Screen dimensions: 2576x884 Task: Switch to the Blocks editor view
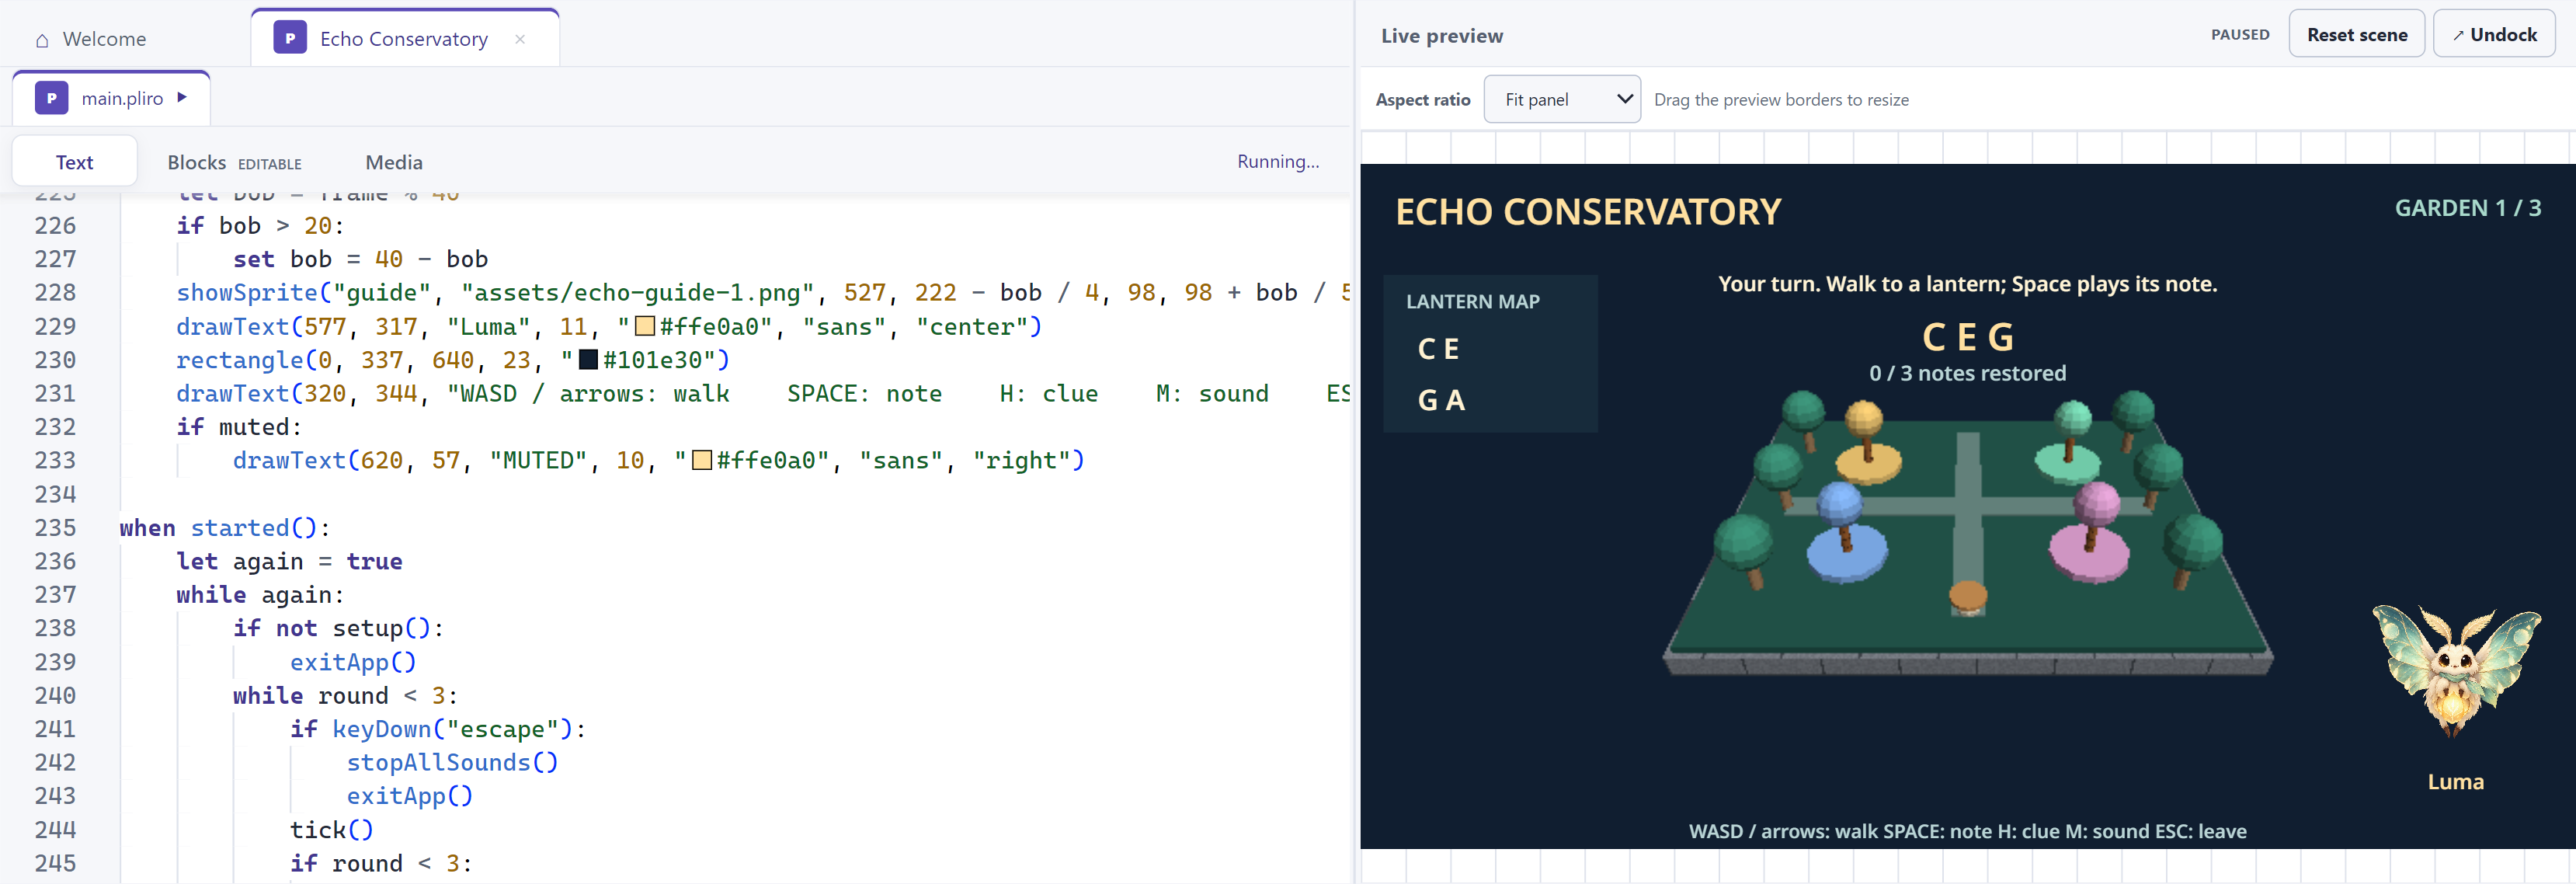[x=234, y=162]
